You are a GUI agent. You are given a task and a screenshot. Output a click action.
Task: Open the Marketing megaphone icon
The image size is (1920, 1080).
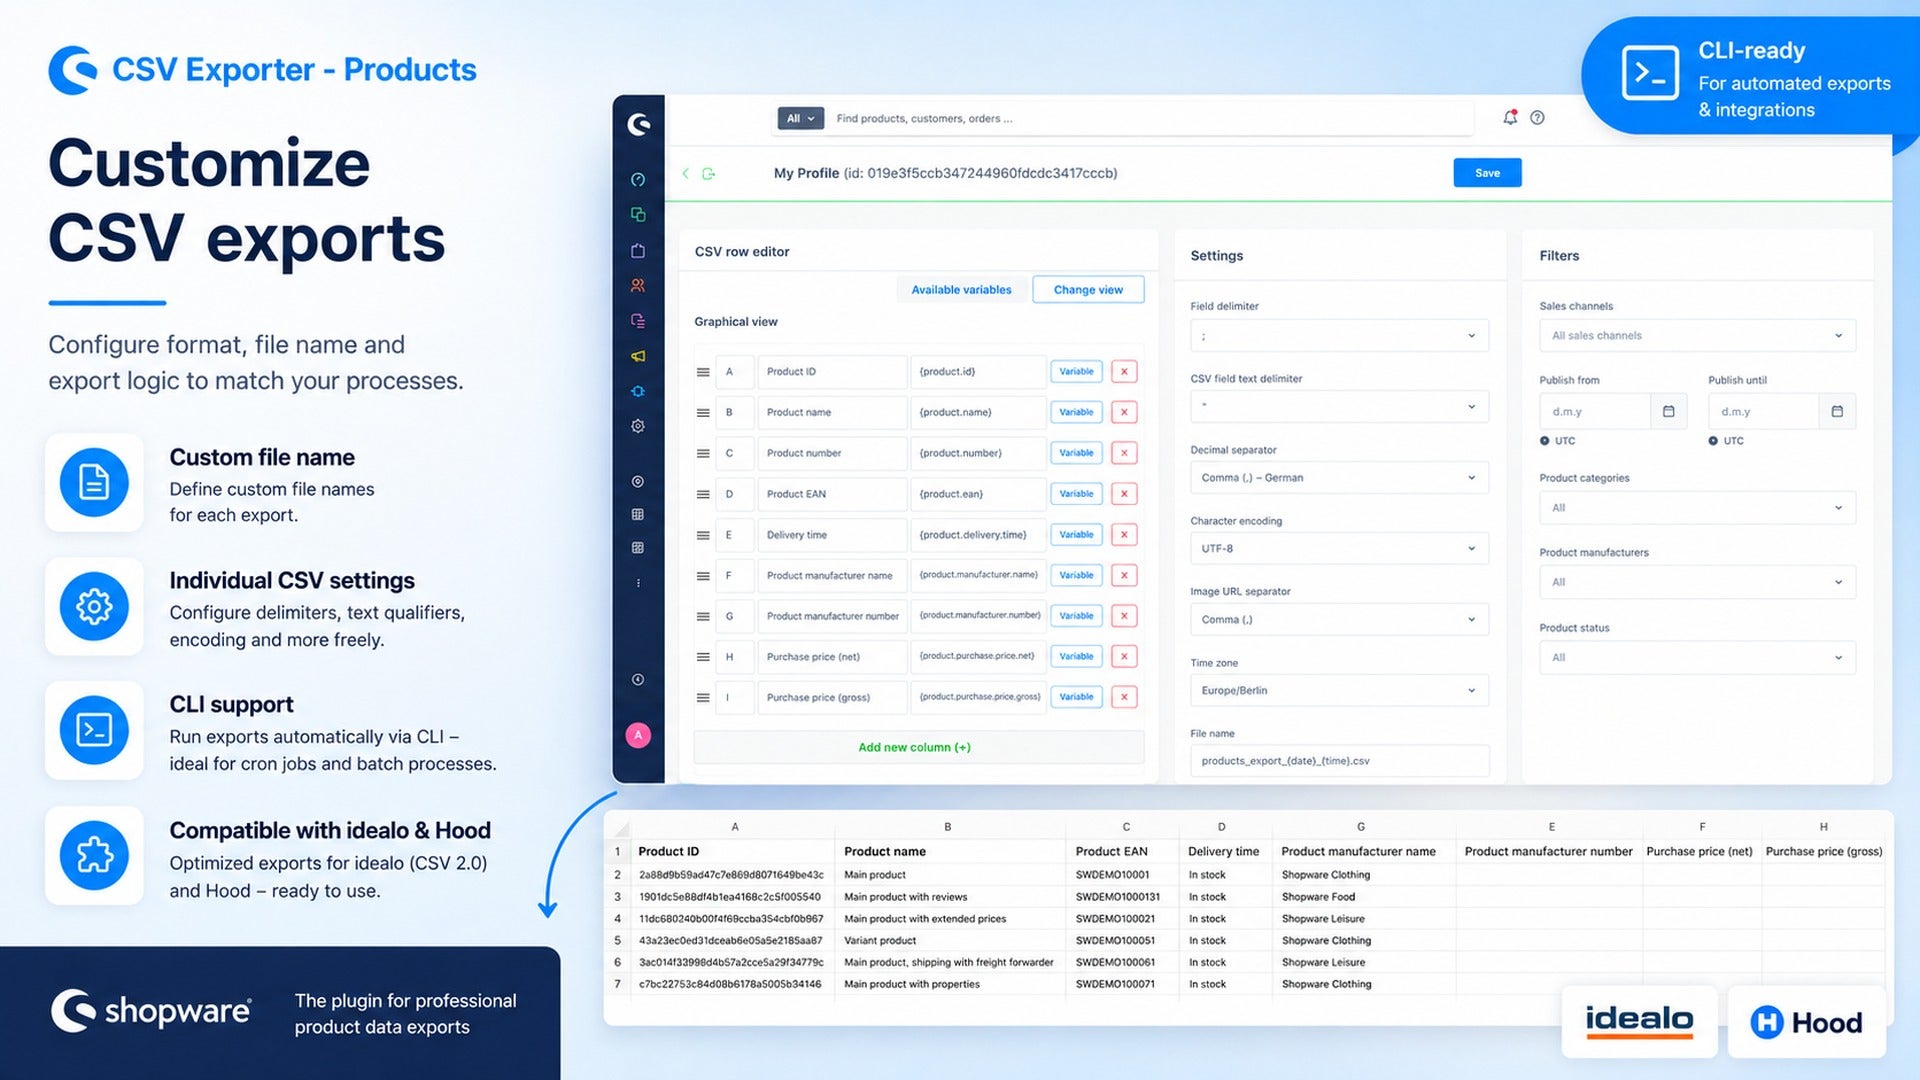(638, 356)
